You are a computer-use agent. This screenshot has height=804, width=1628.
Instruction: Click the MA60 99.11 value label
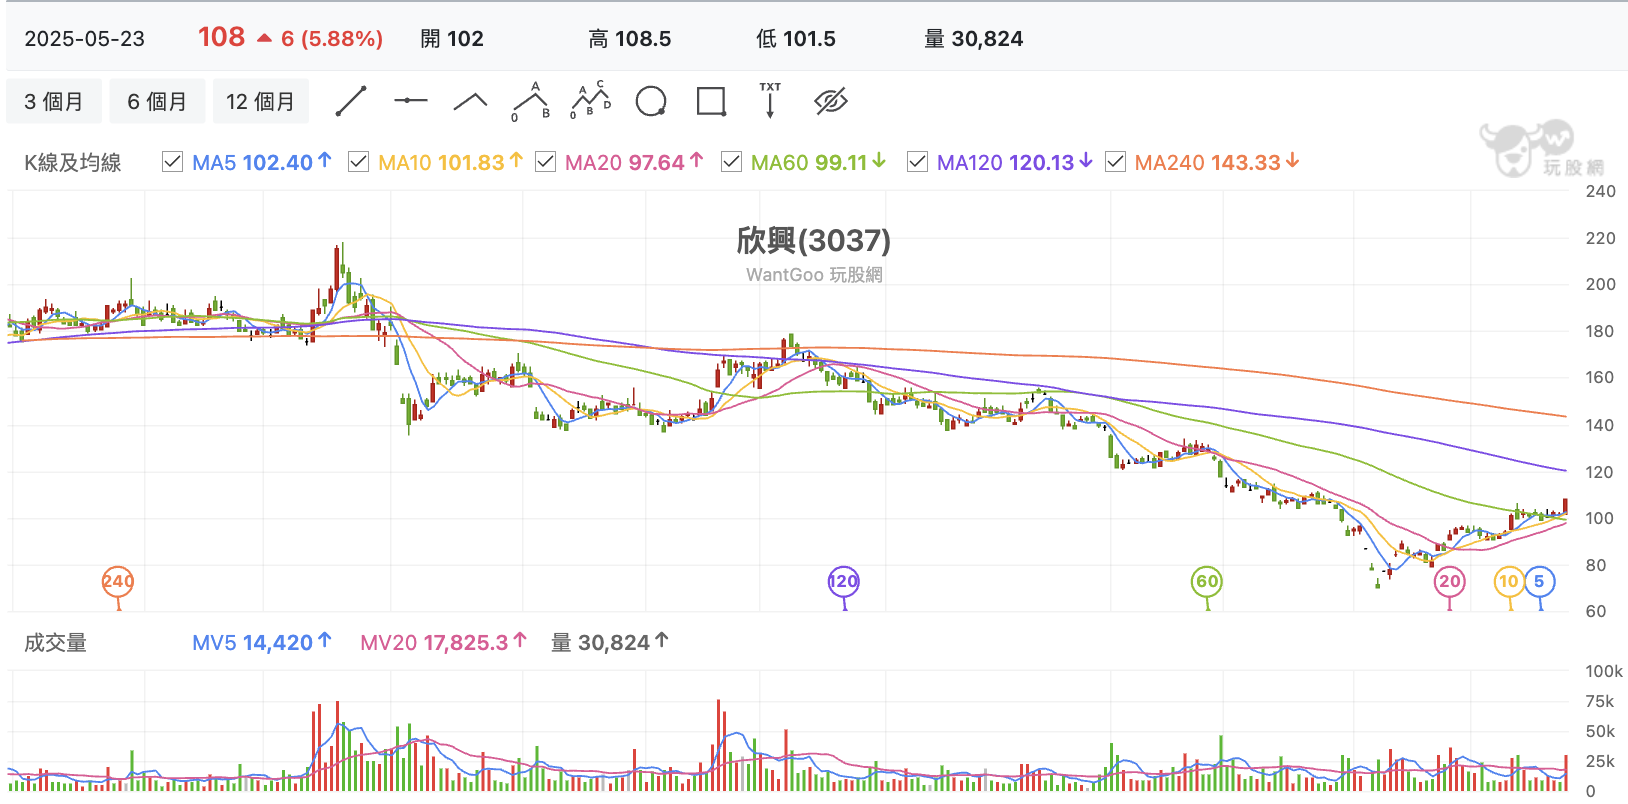pos(818,162)
